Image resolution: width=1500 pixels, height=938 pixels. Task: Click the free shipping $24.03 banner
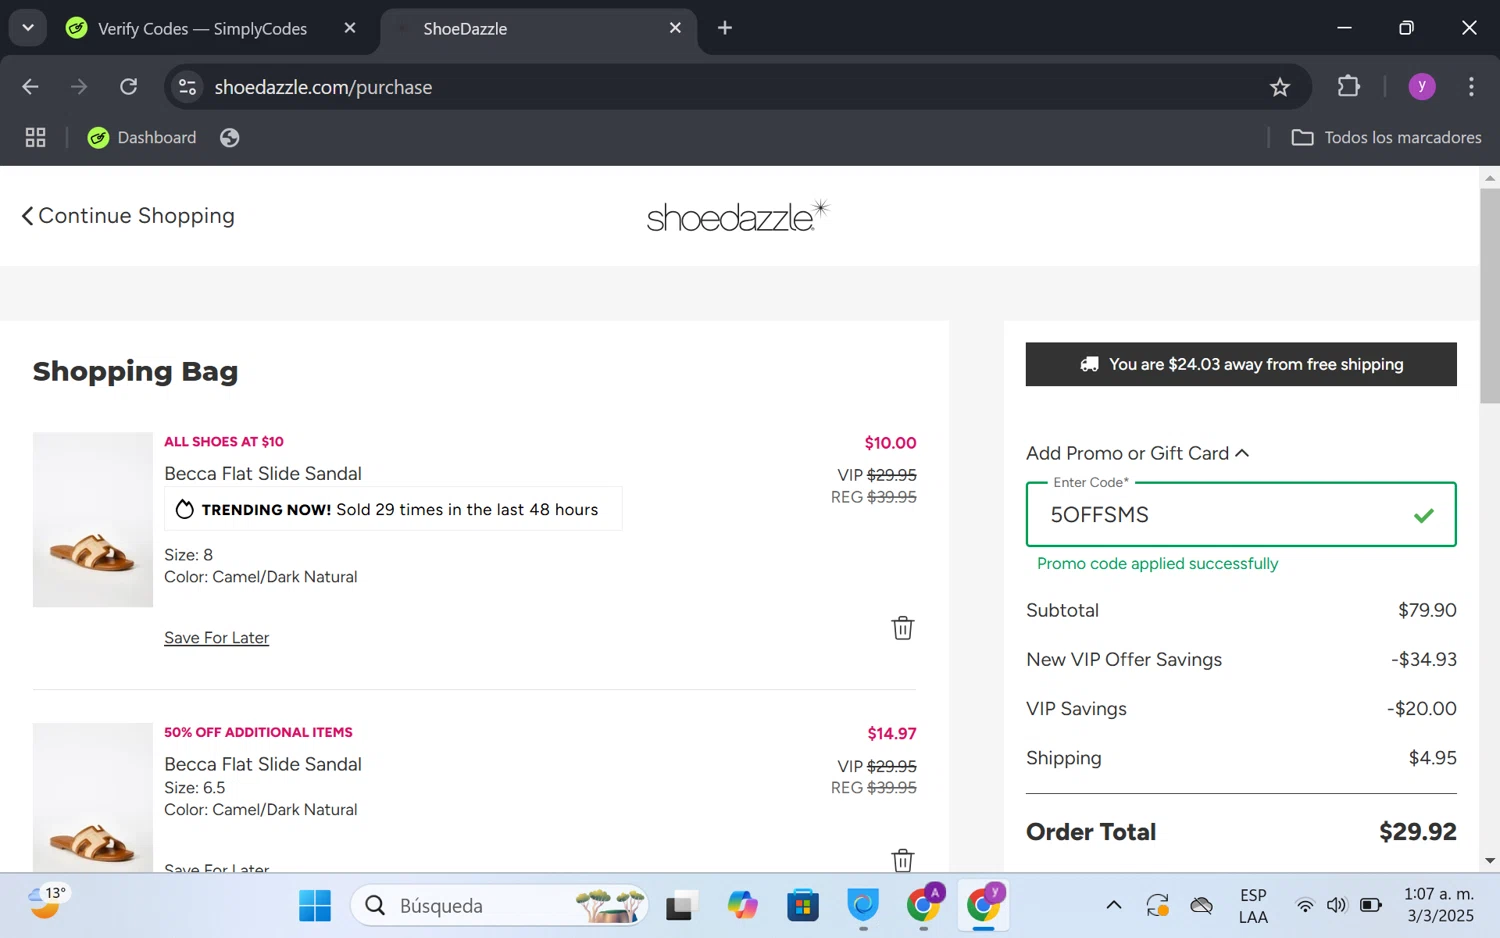click(1241, 365)
